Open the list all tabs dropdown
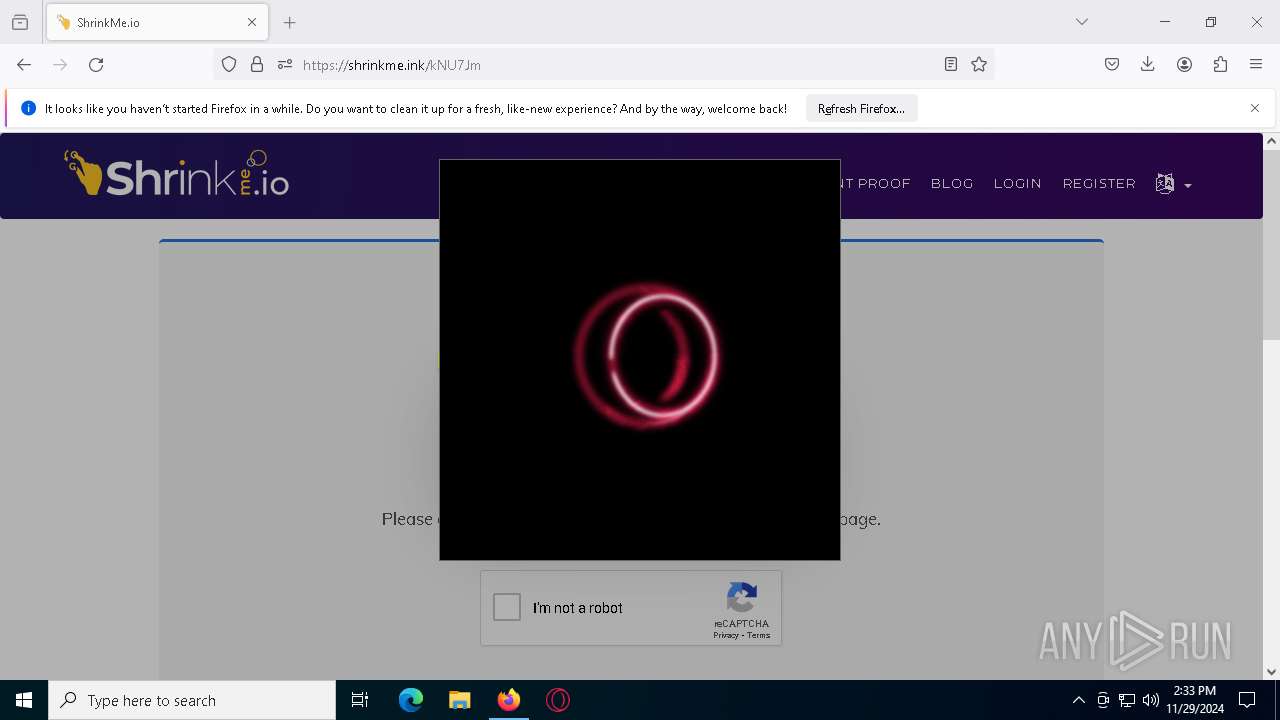The width and height of the screenshot is (1280, 720). point(1081,22)
